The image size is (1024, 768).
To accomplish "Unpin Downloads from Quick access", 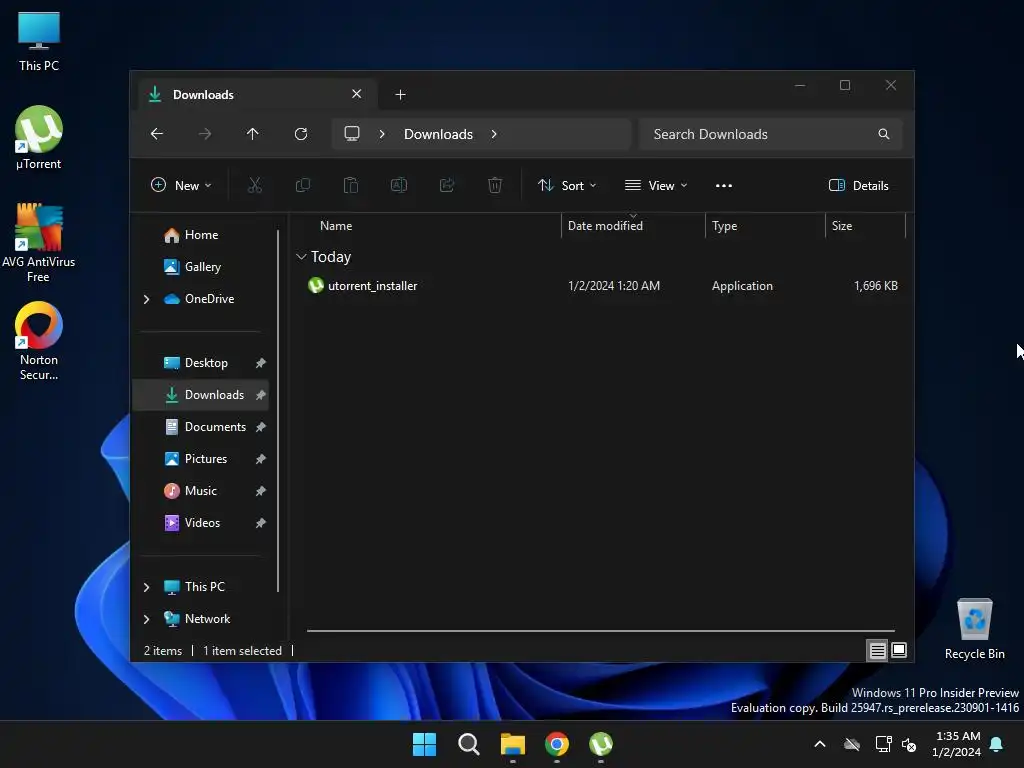I will coord(261,395).
